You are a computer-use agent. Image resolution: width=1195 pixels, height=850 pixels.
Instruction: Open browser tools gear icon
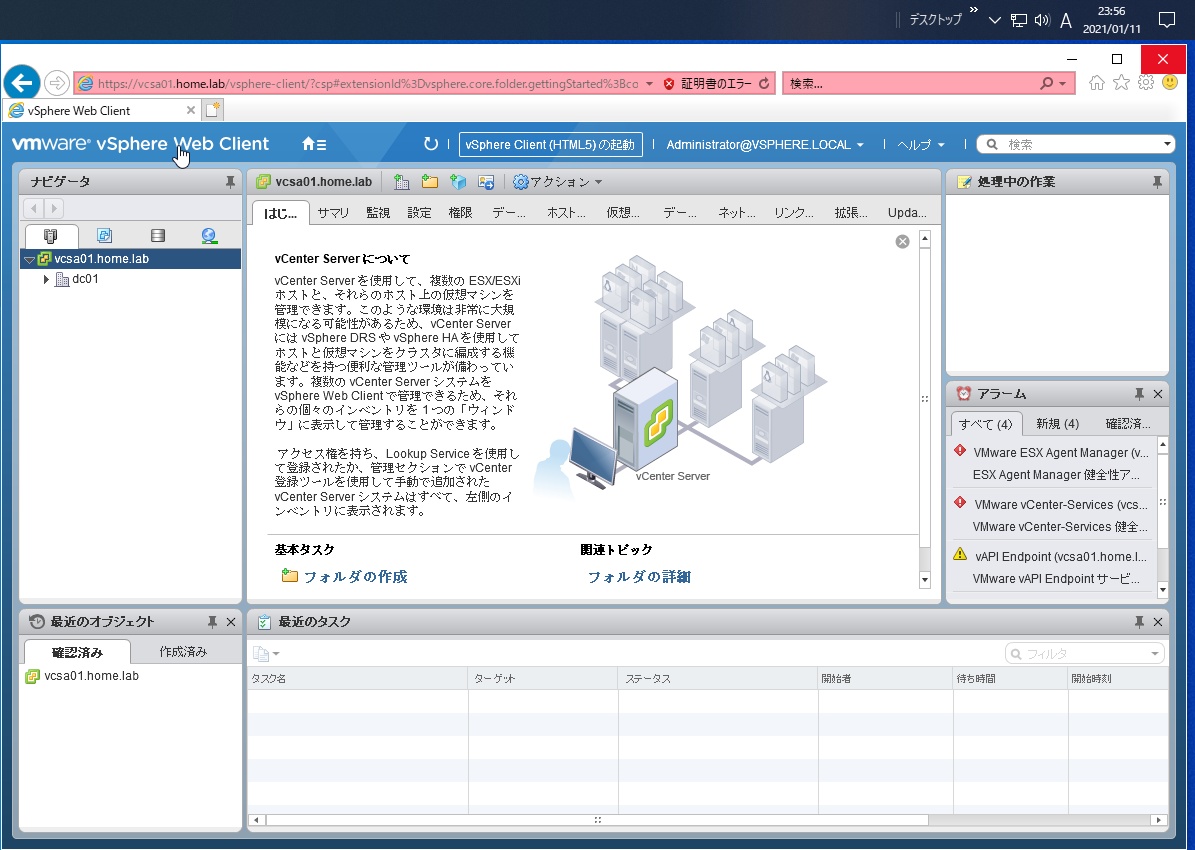click(x=1145, y=82)
